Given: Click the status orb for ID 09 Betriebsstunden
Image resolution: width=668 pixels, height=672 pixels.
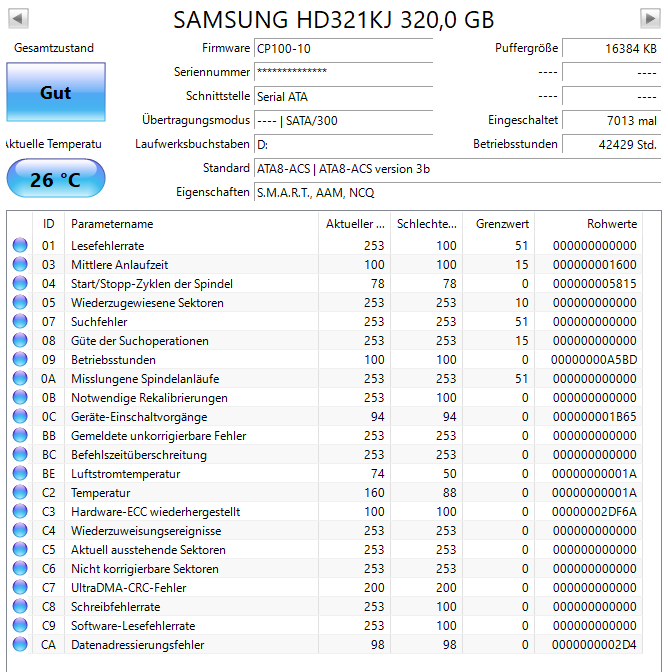Looking at the screenshot, I should point(20,359).
